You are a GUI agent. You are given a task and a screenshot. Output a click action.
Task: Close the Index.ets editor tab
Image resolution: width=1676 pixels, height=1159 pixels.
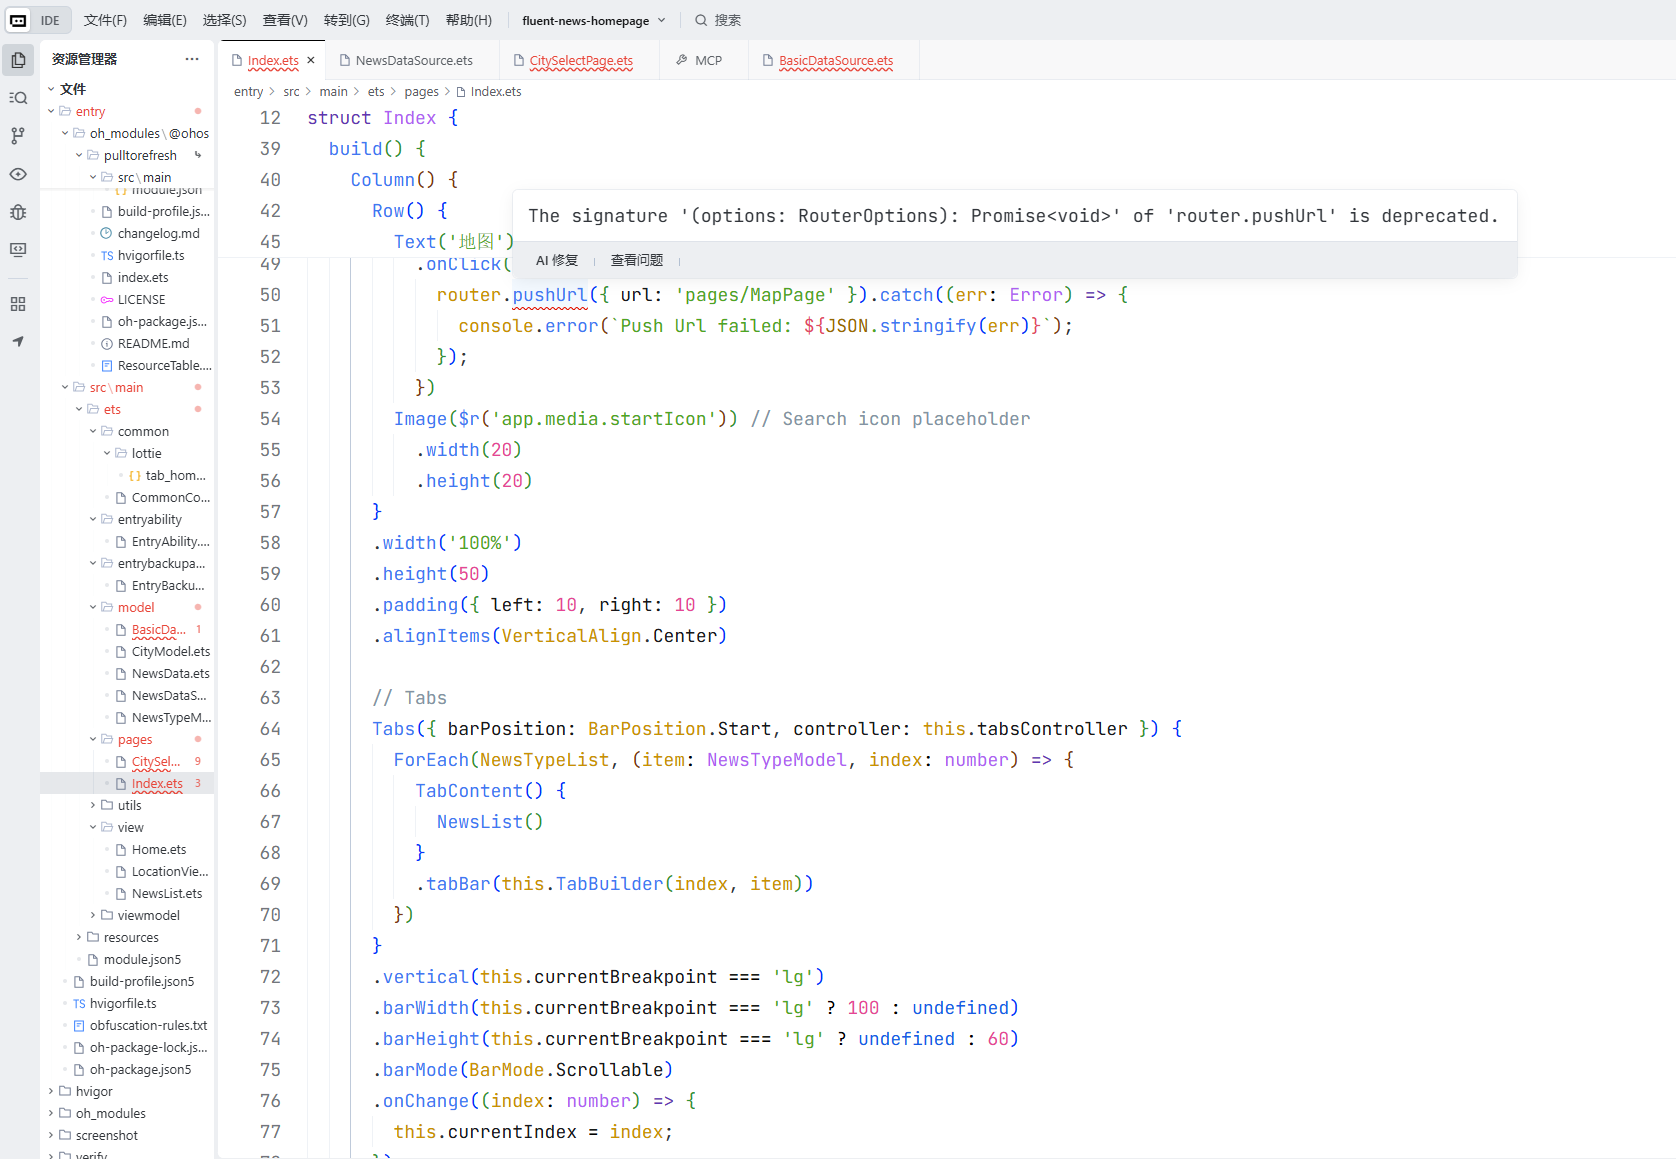tap(311, 60)
